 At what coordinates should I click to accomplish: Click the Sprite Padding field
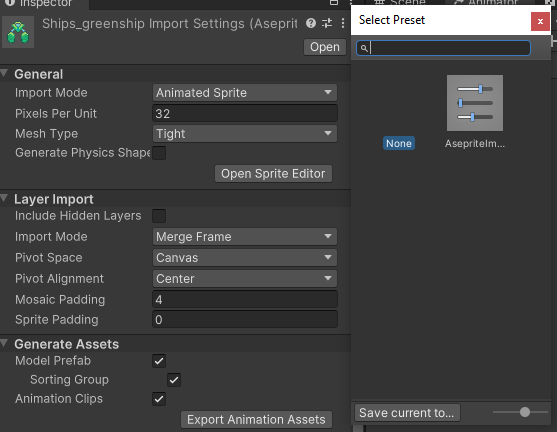pos(245,320)
